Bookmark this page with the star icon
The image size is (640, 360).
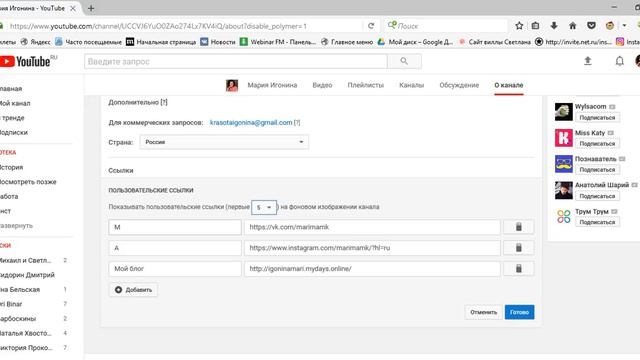519,26
